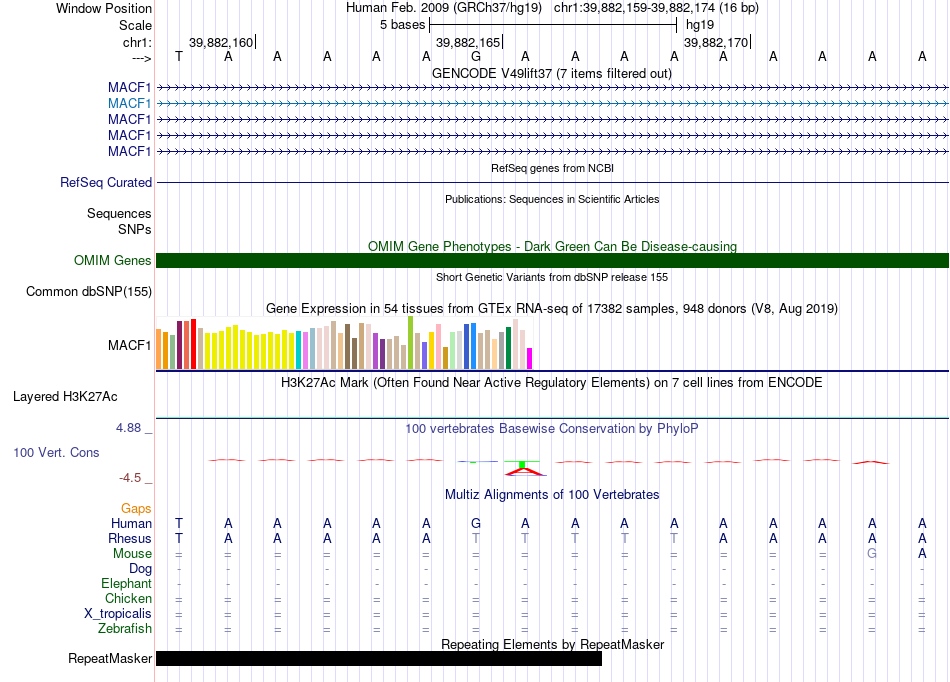Click the 39,882,170 coordinate marker

(717, 42)
